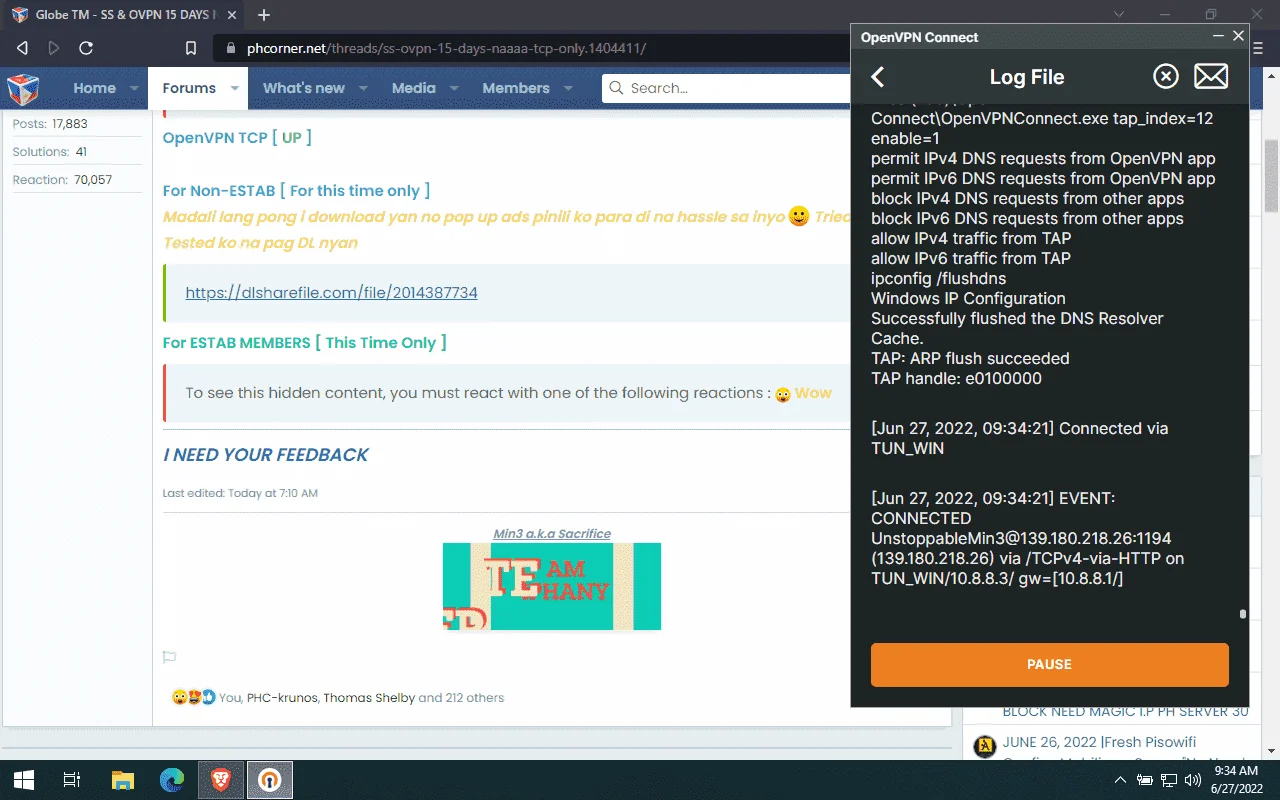Viewport: 1280px width, 800px height.
Task: Click the 'Solutions: 41' user stat
Action: pos(50,152)
